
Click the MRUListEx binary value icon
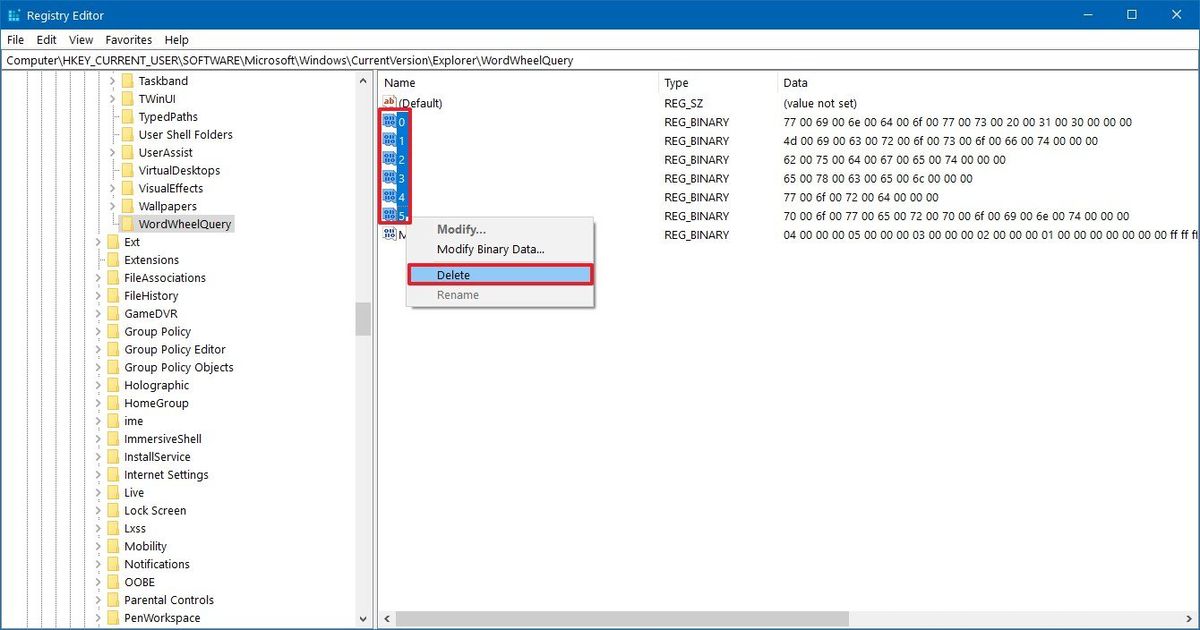tap(391, 234)
